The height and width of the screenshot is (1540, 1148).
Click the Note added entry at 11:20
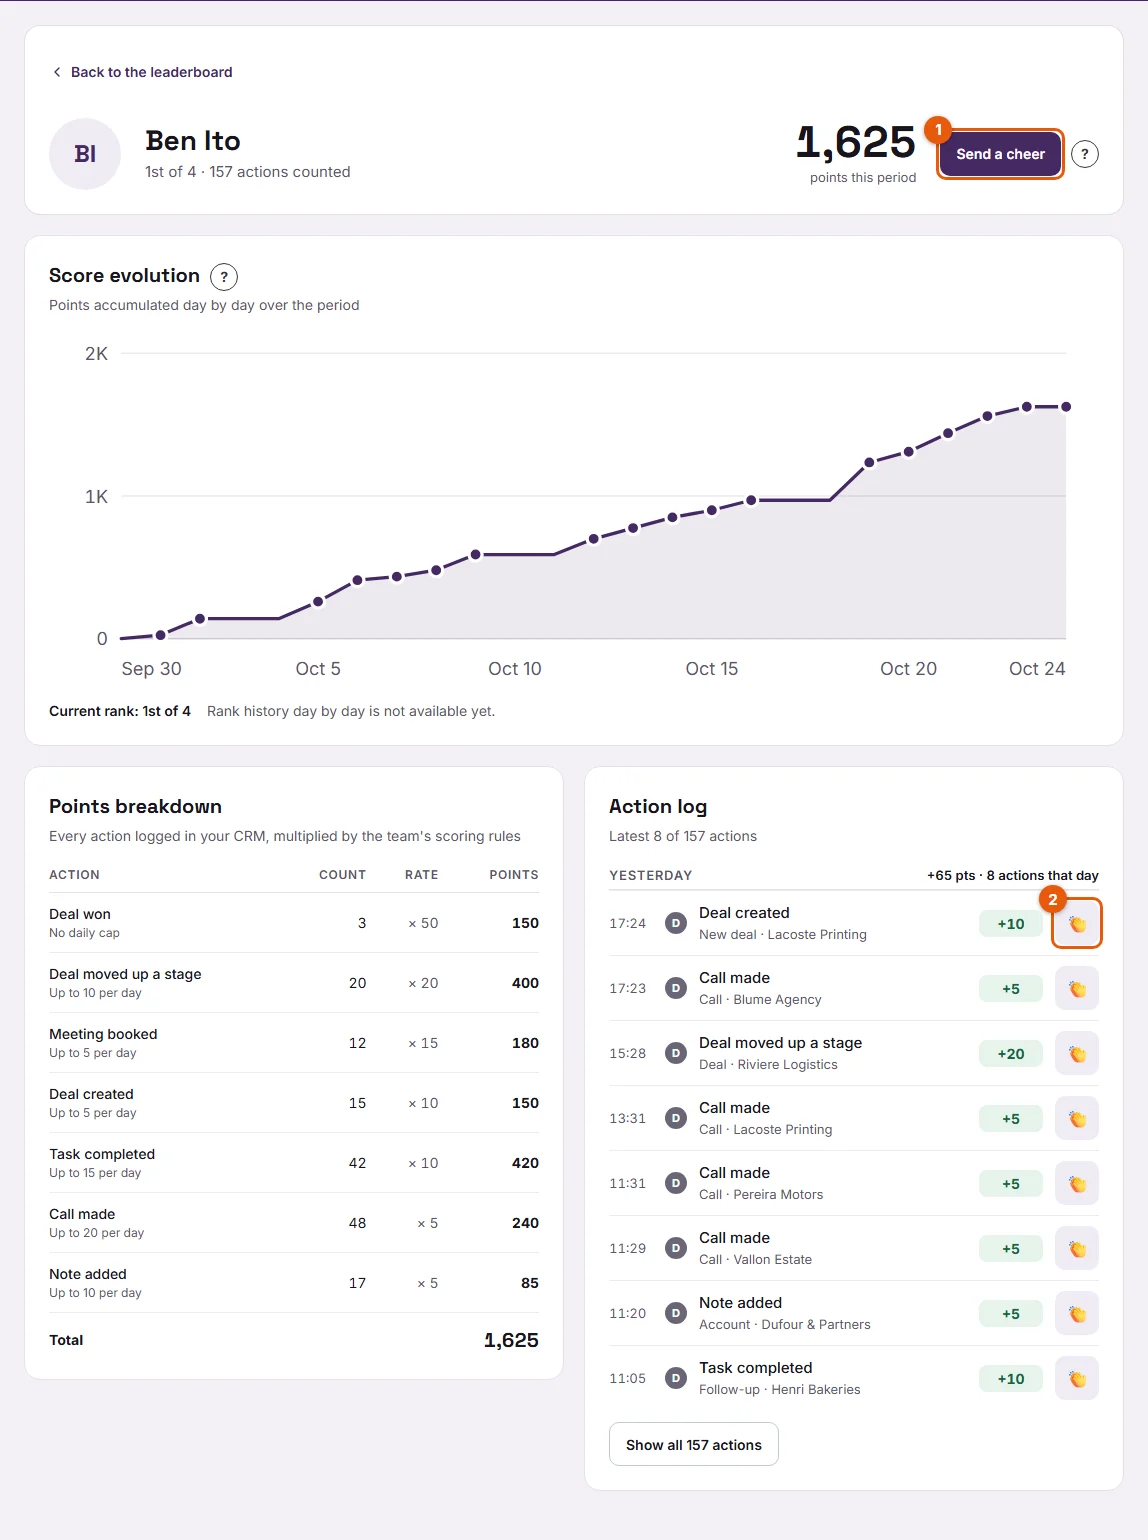[854, 1314]
